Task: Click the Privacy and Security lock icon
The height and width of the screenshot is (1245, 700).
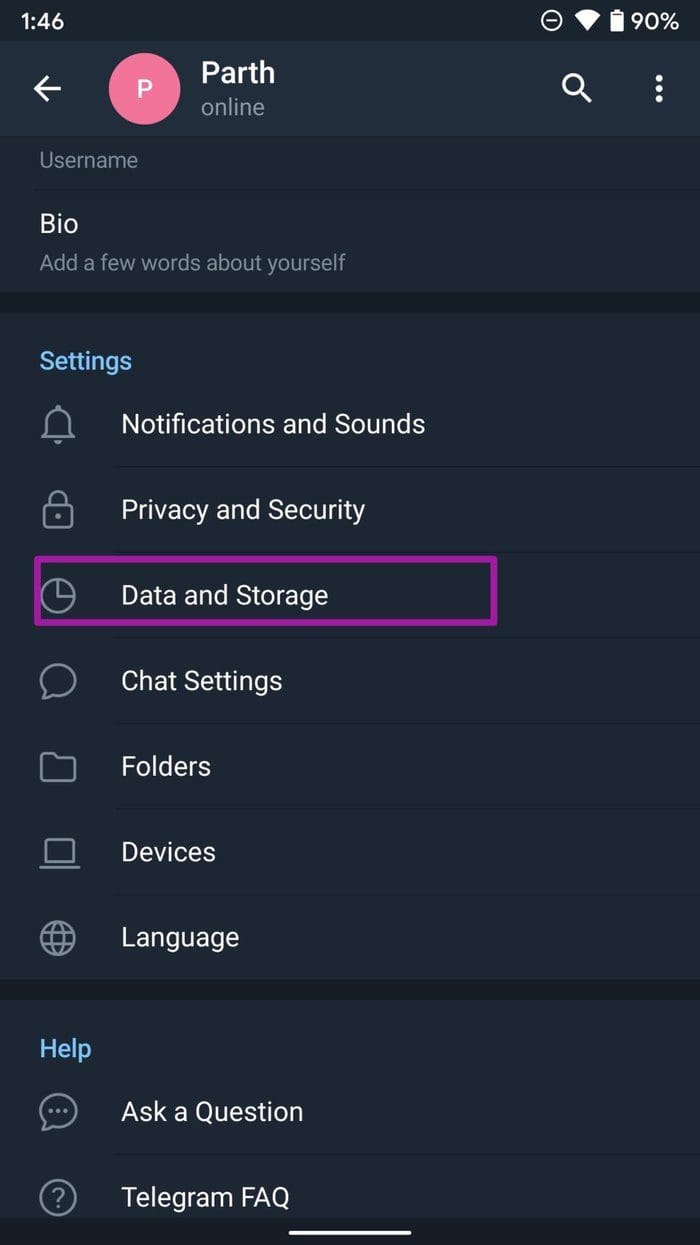Action: pos(58,509)
